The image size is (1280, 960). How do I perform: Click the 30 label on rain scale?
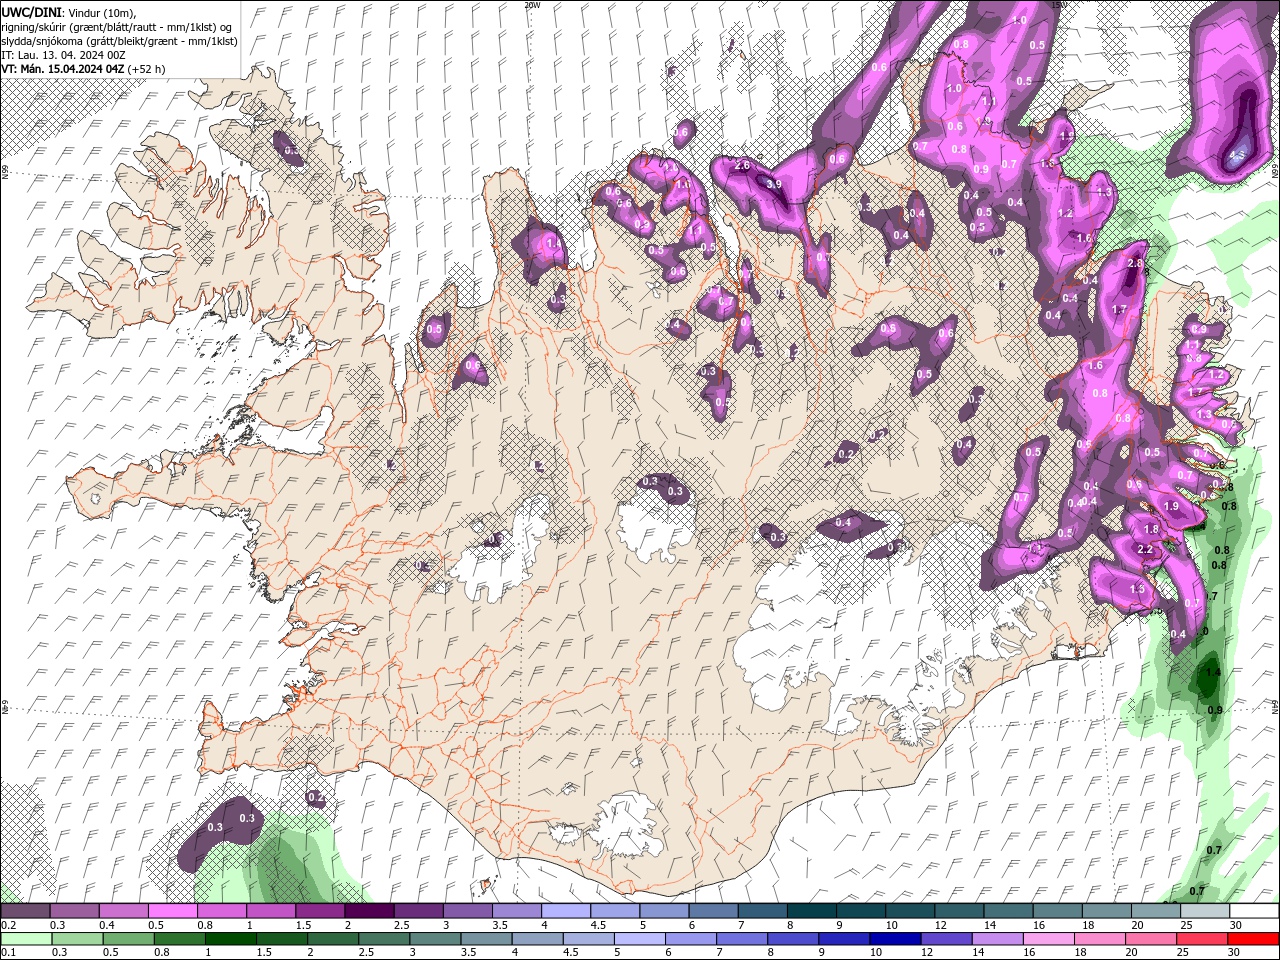pyautogui.click(x=1233, y=952)
